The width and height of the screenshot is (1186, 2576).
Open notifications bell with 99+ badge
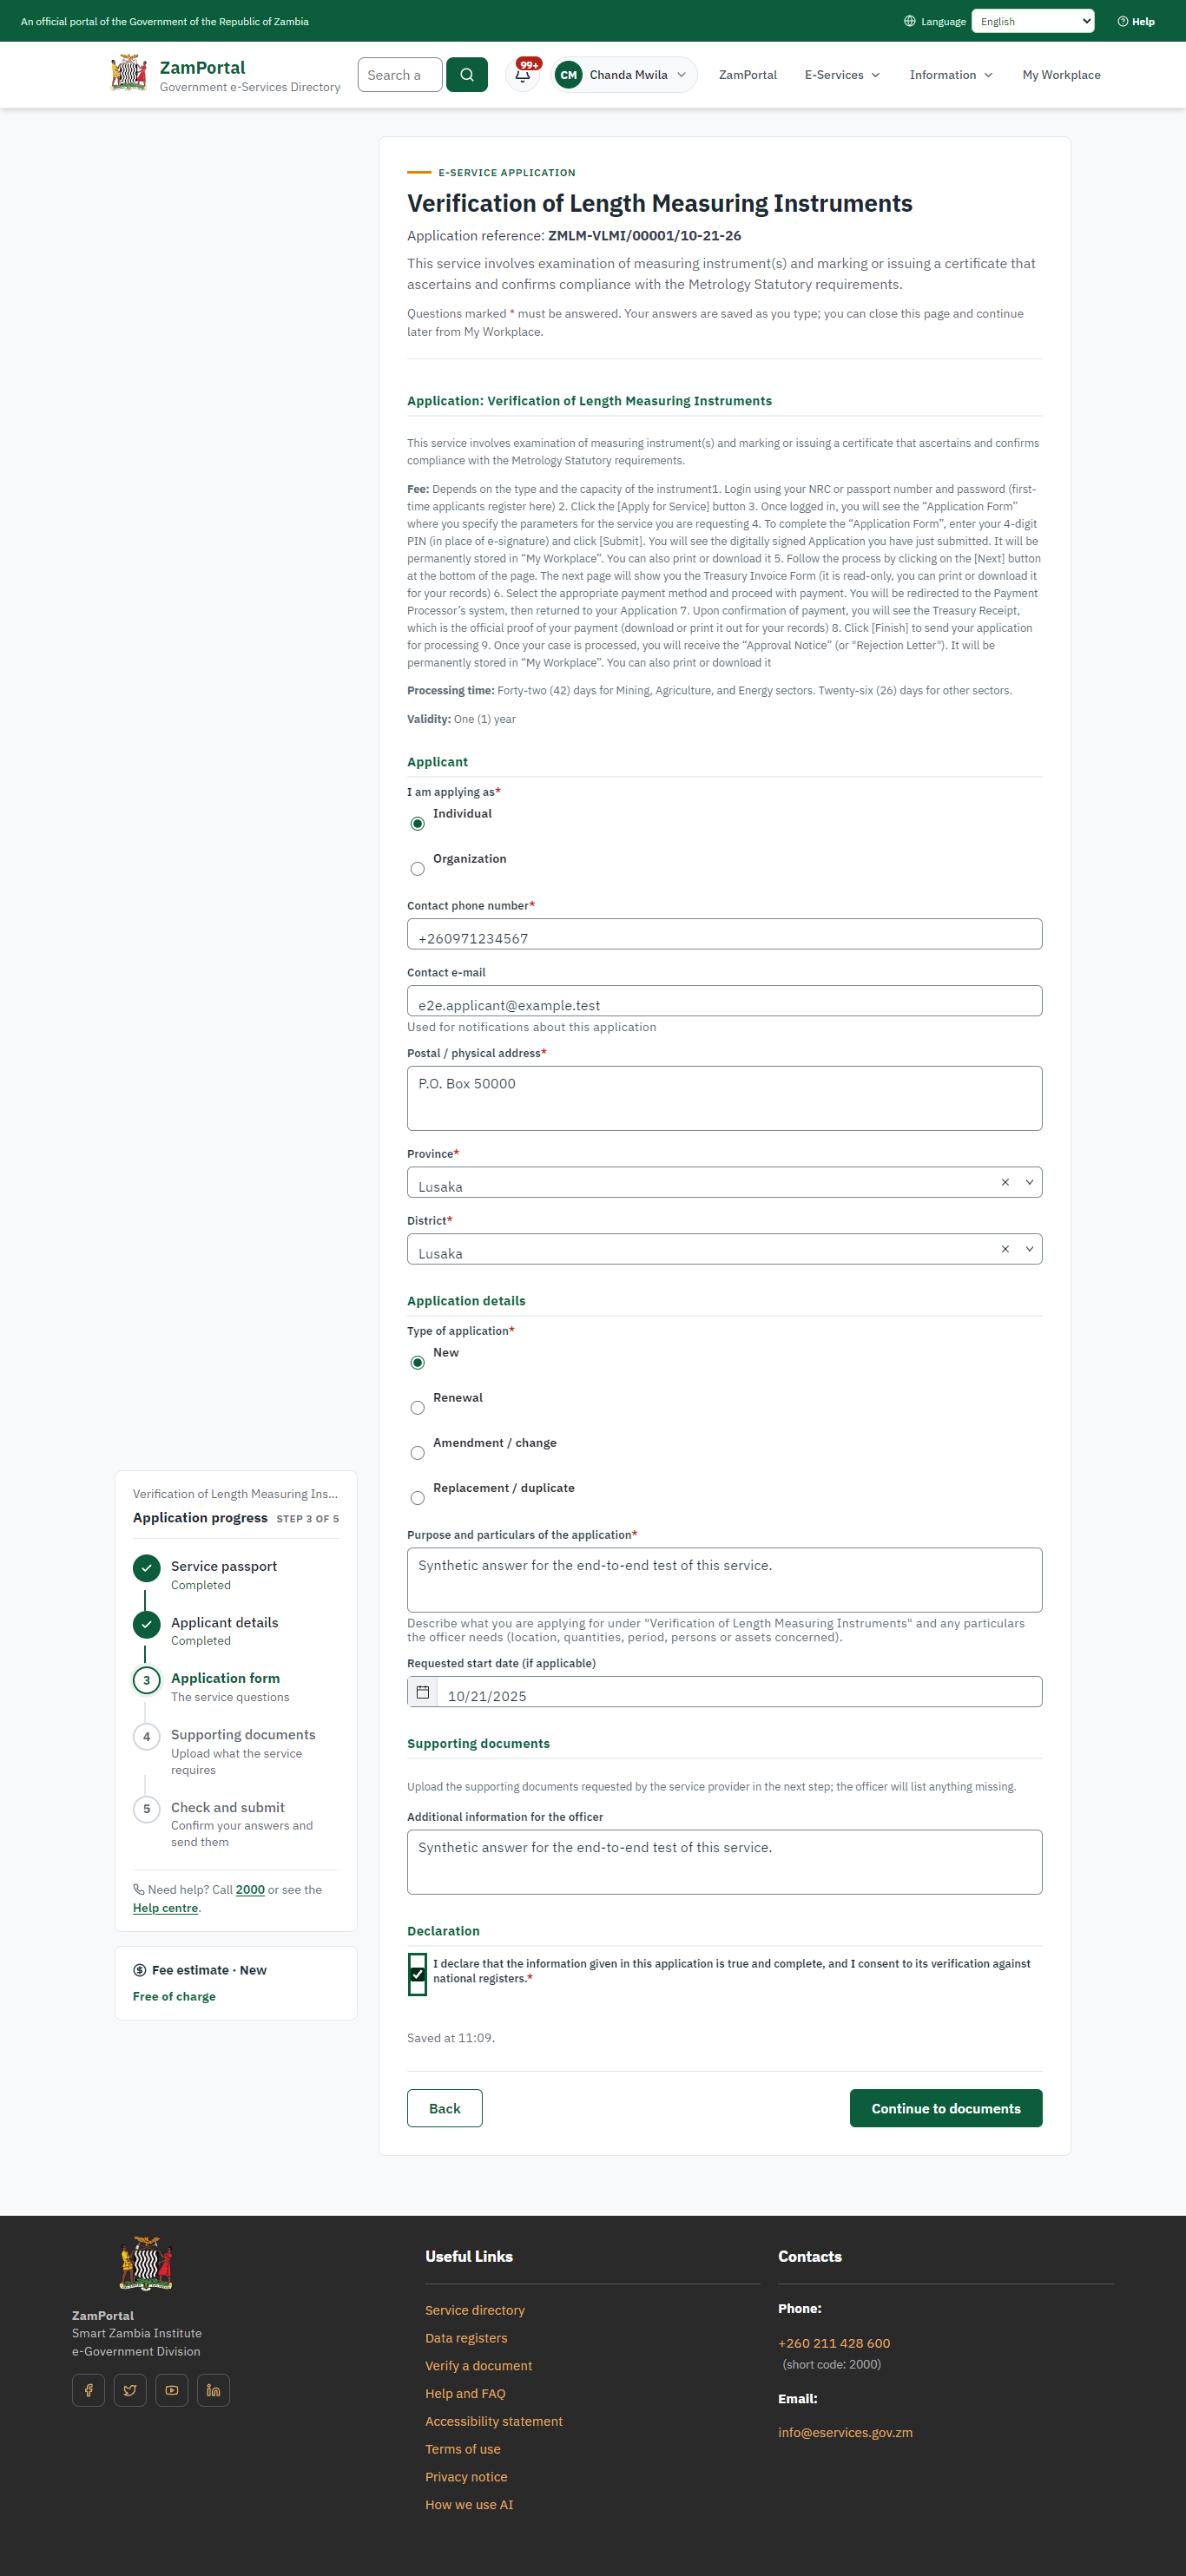[x=523, y=75]
